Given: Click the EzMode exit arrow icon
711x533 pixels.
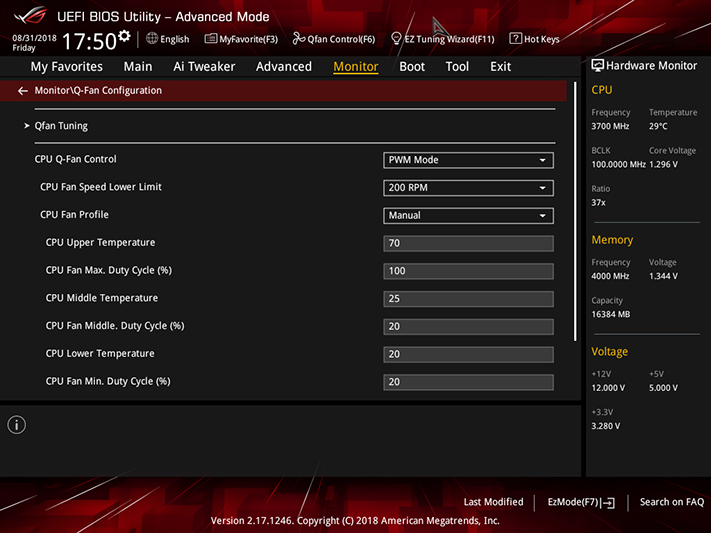Looking at the screenshot, I should pyautogui.click(x=609, y=503).
